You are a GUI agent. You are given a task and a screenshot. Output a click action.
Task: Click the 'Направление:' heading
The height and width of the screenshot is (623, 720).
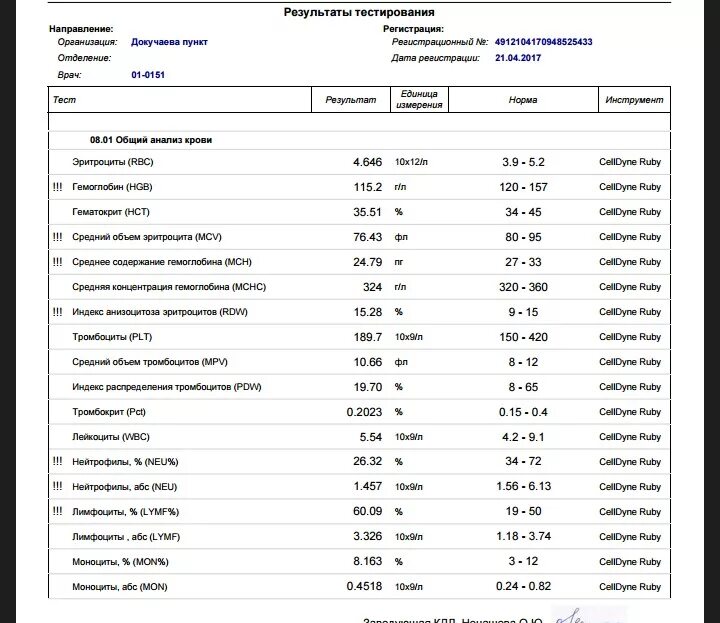(x=81, y=29)
